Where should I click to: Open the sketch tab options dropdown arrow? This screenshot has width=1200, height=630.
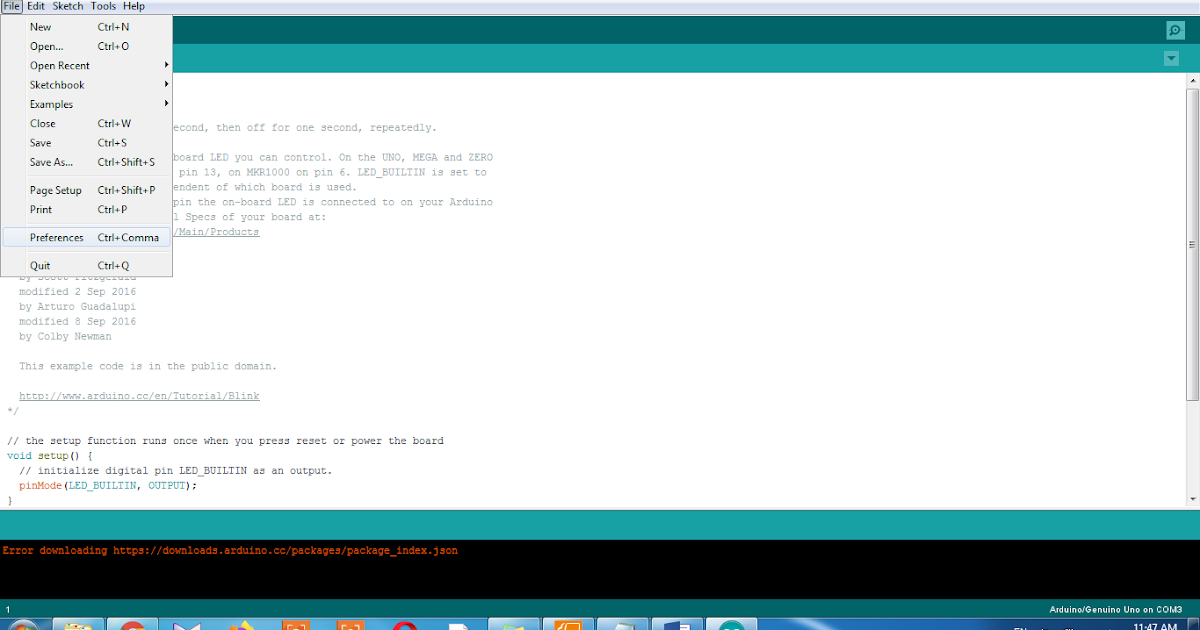pos(1171,58)
